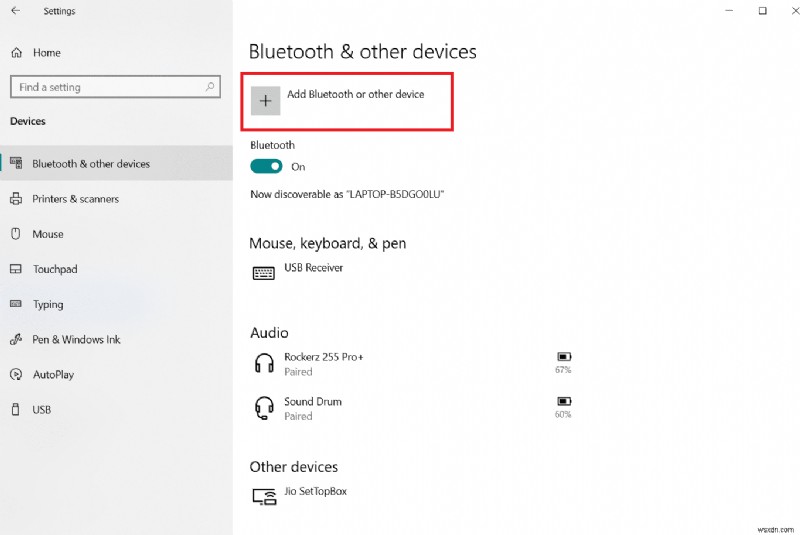Click the search magnifier icon
This screenshot has width=800, height=535.
coord(210,87)
